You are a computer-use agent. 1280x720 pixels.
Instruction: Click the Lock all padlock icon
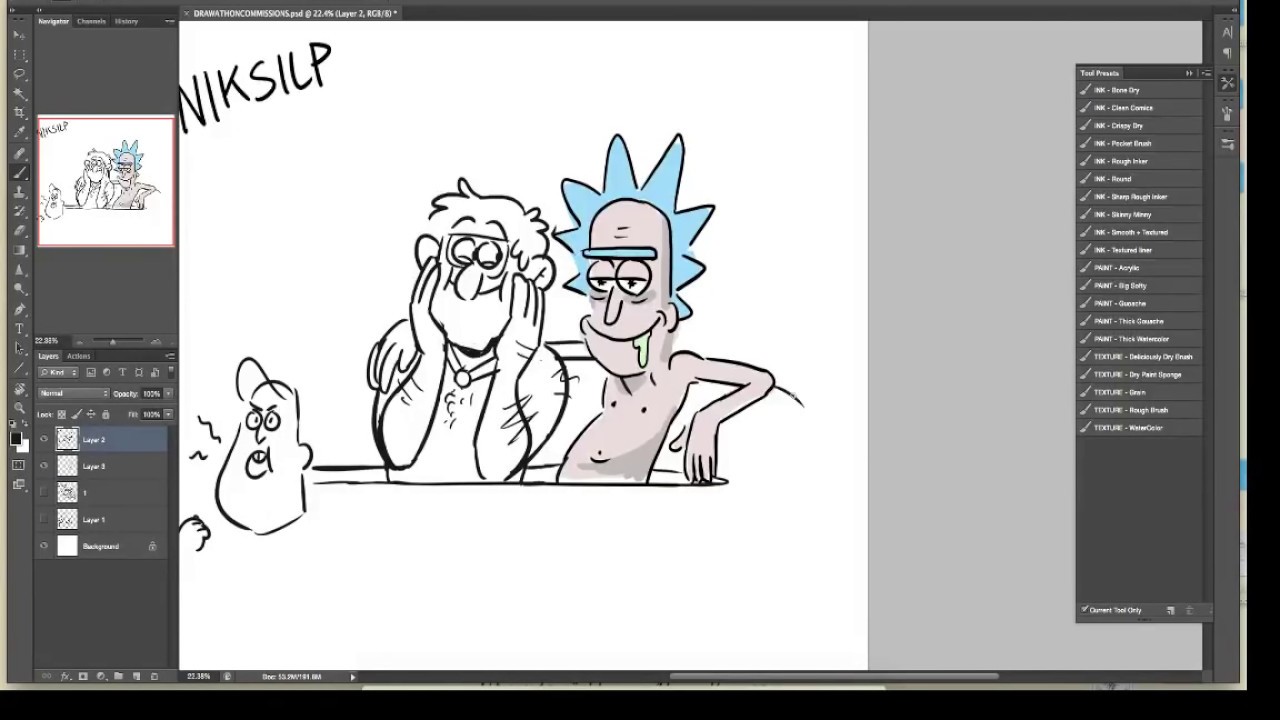point(105,414)
